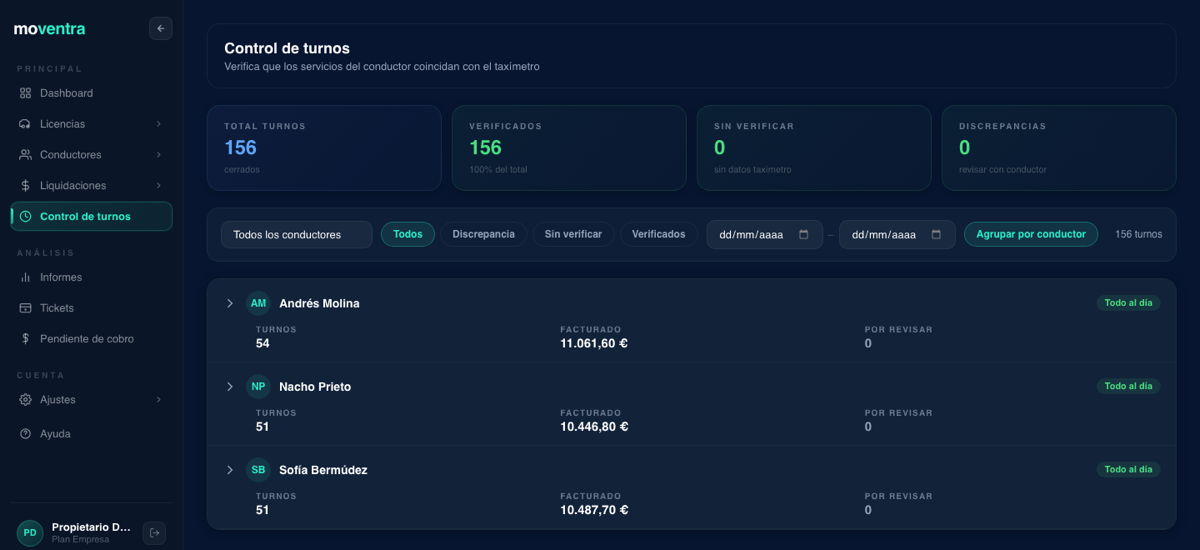
Task: Click the end date dd/mm/aaaa field
Action: click(896, 235)
